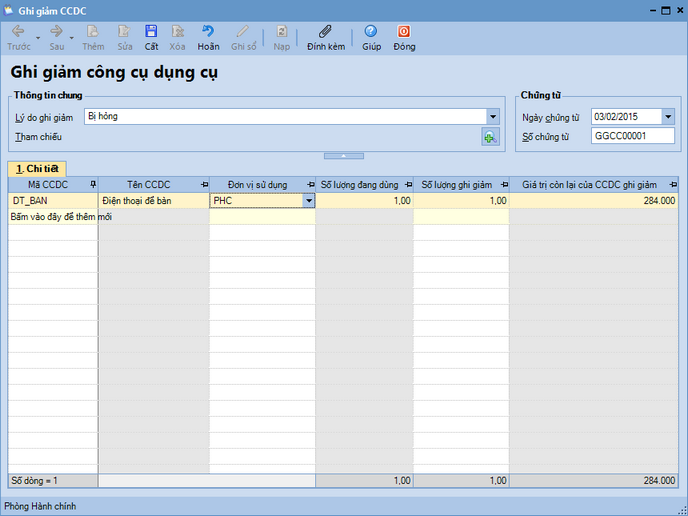
Task: Pin the Số lượng đang dùng column
Action: coord(408,185)
